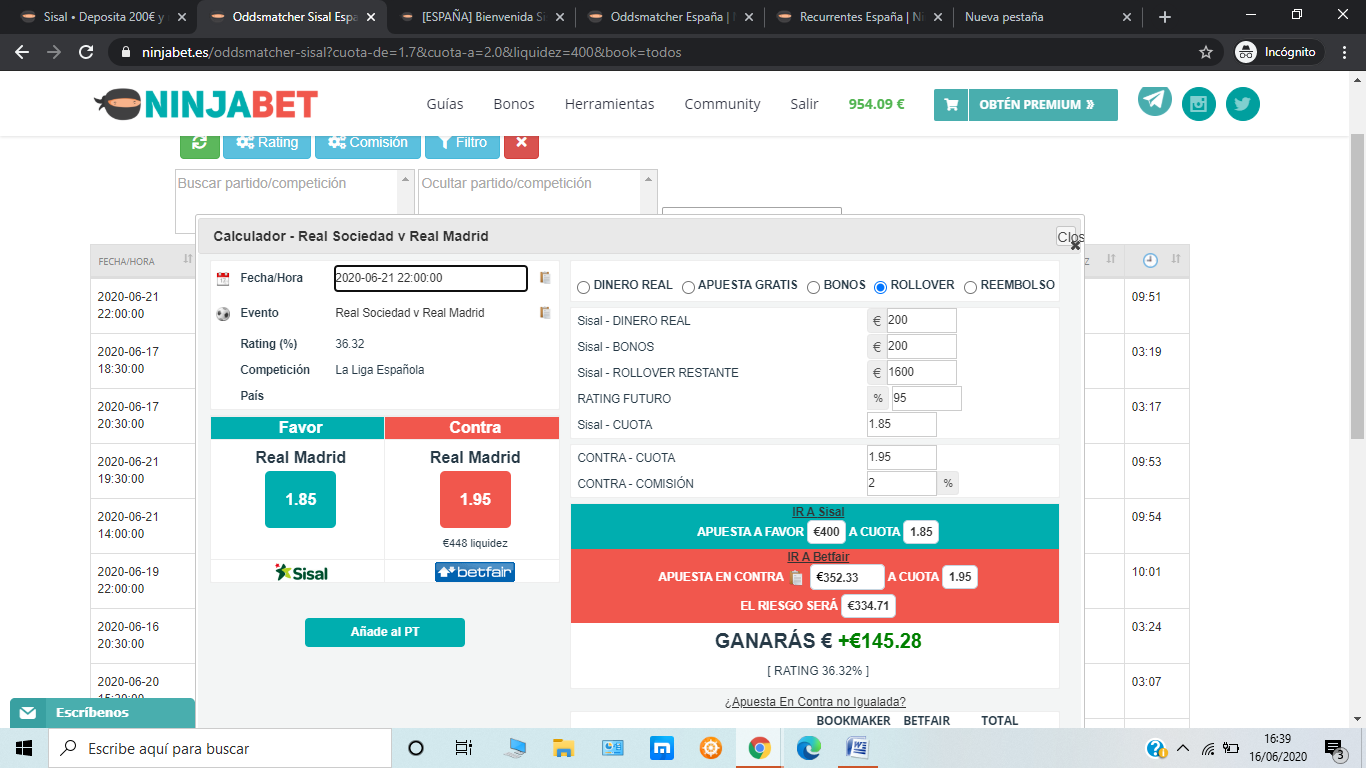Switch to the Recurrentes España tab
1366x768 pixels.
pos(858,17)
